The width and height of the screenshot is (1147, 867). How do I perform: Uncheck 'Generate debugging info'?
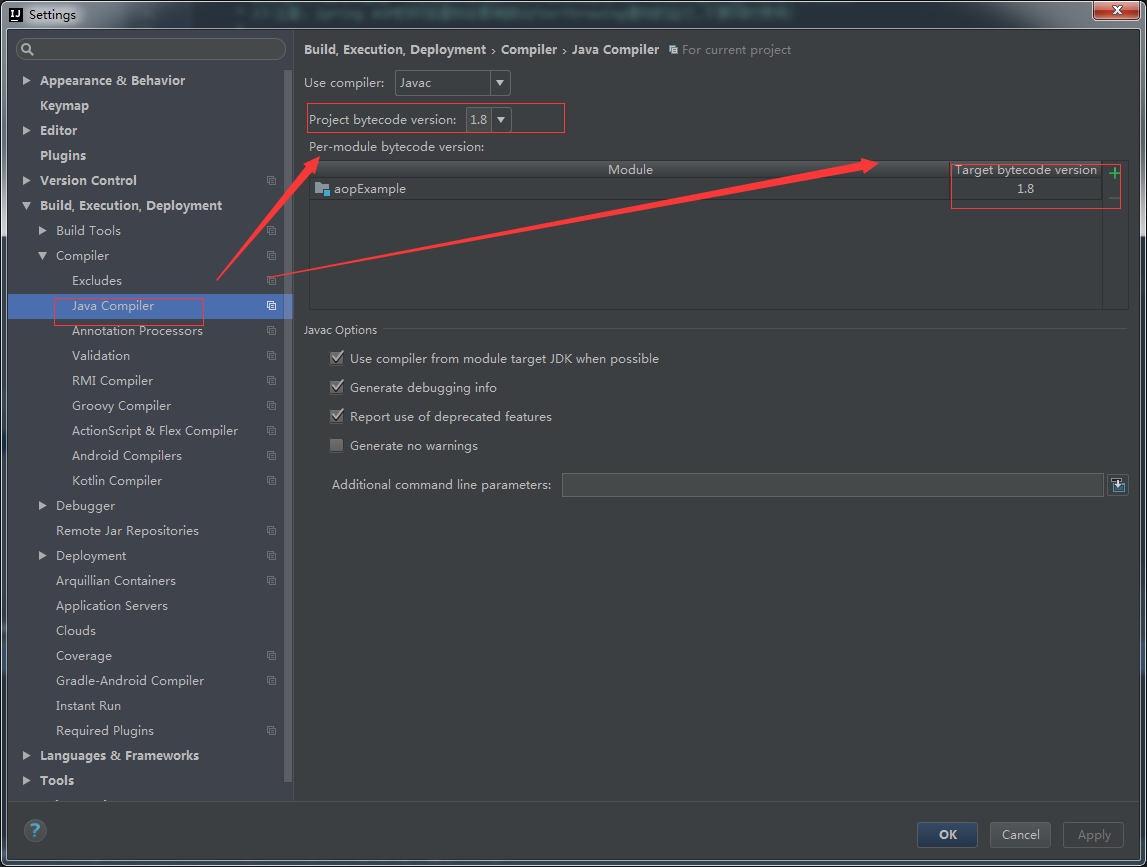click(x=337, y=387)
